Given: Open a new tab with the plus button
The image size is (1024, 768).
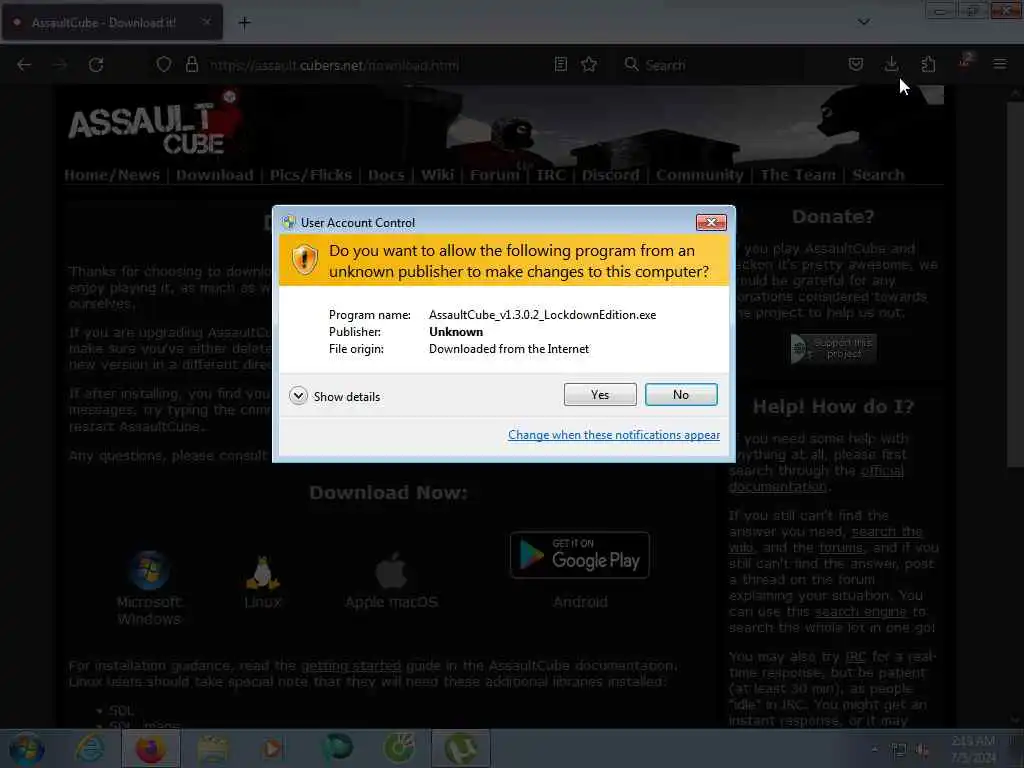Looking at the screenshot, I should [x=244, y=23].
